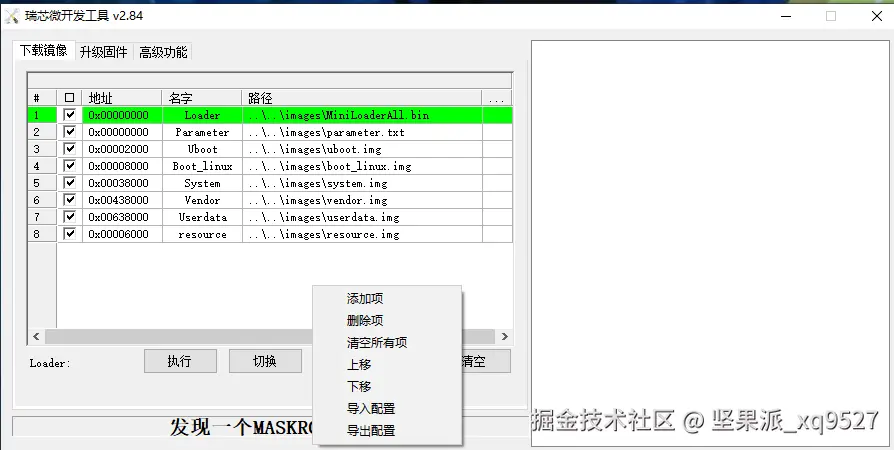Screen dimensions: 894x450
Task: Click the Boot_linux name cell
Action: 202,167
